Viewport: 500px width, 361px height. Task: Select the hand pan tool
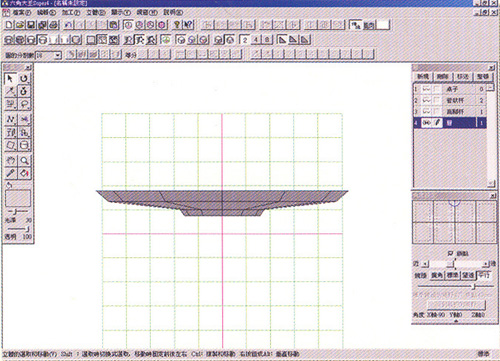click(10, 160)
